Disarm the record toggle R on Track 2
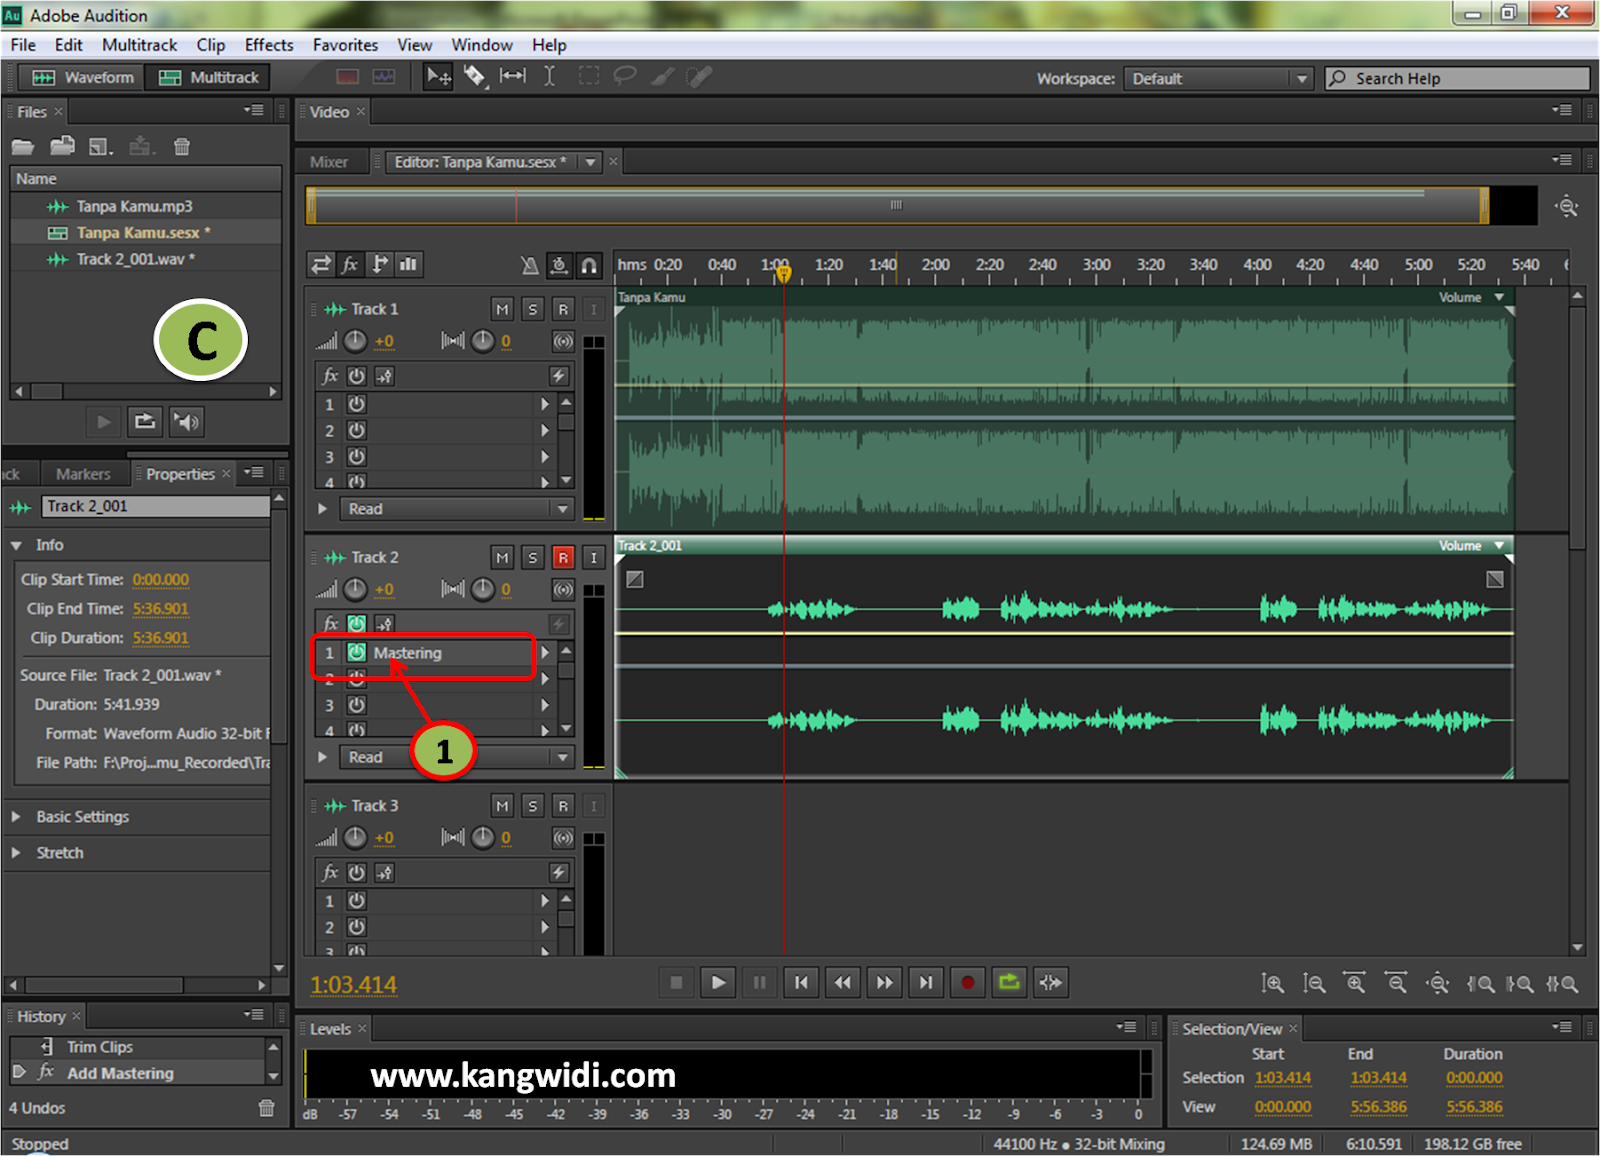Image resolution: width=1600 pixels, height=1156 pixels. [x=563, y=557]
